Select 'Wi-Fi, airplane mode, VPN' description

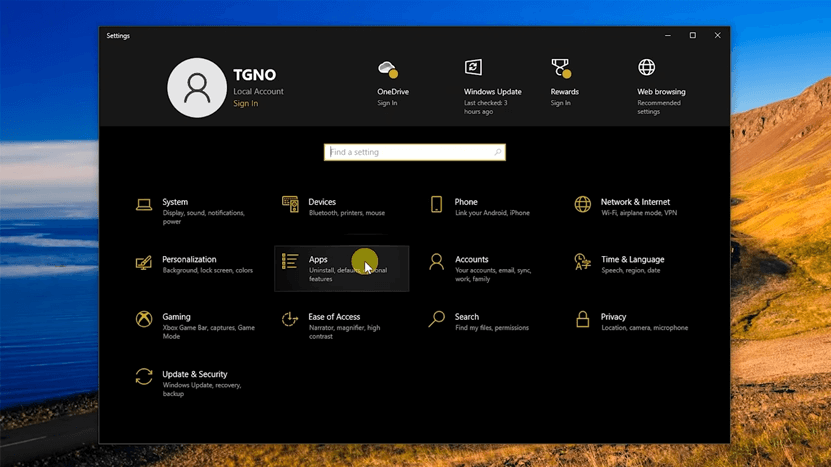point(639,213)
